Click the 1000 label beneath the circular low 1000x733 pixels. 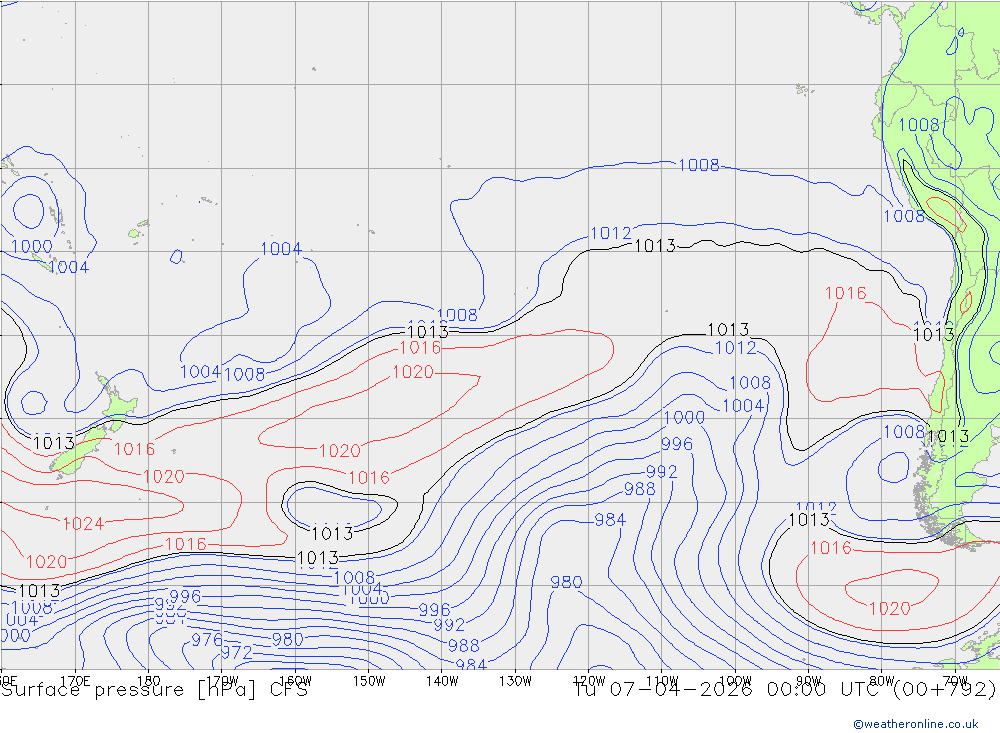[32, 246]
